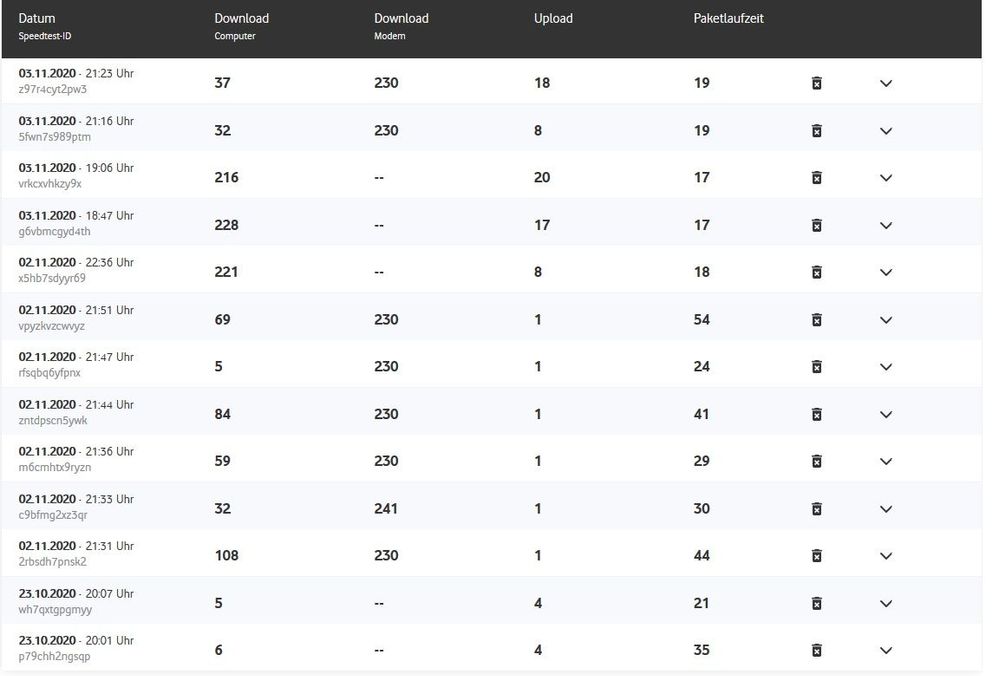The image size is (999, 676).
Task: Trash the 23.10.2020 20:01 Uhr speedtest
Action: click(816, 650)
